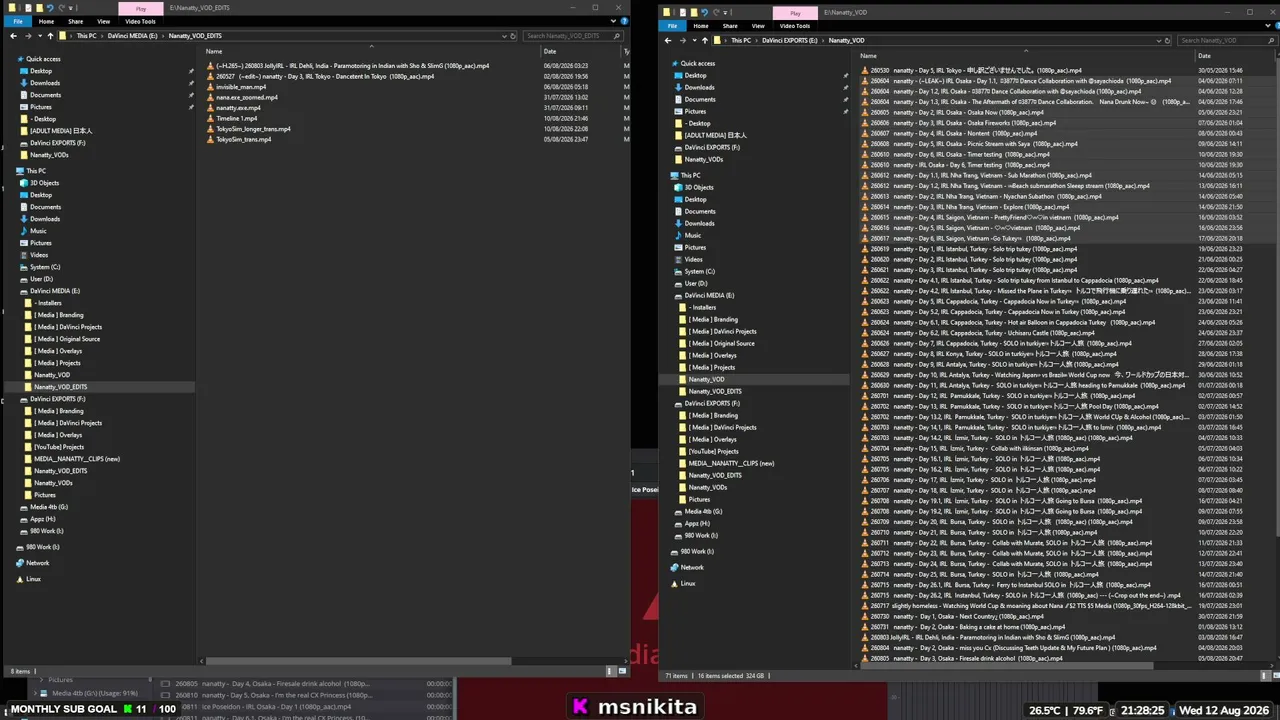Select Network icon in left window sidebar
Image resolution: width=1280 pixels, height=720 pixels.
point(19,563)
